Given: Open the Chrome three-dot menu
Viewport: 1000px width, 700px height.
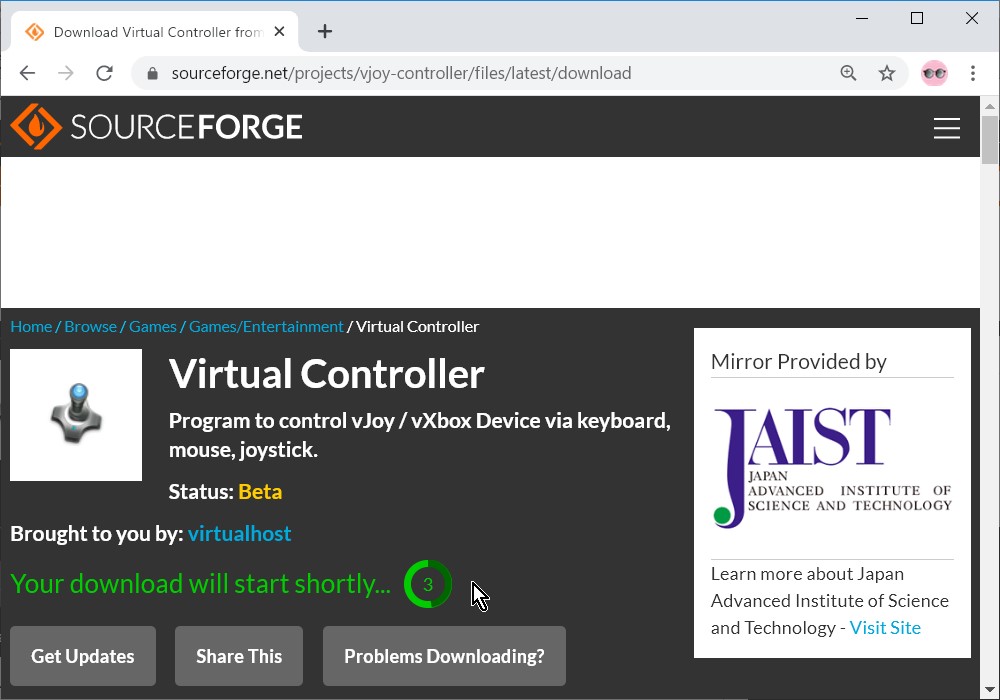Looking at the screenshot, I should pos(972,73).
